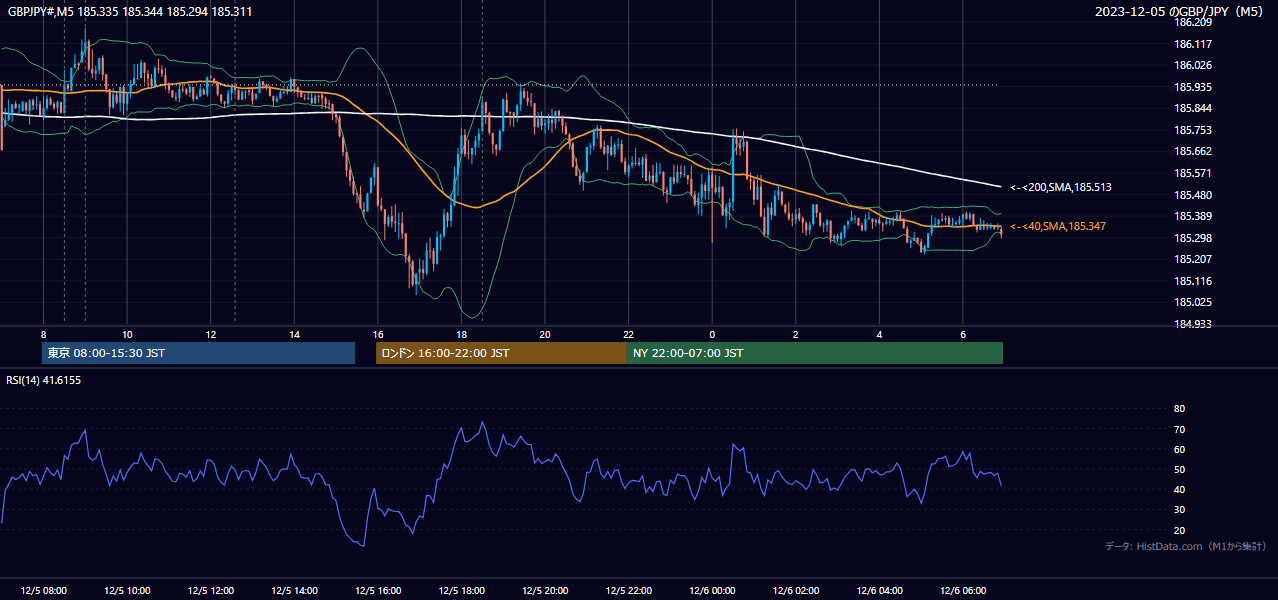The height and width of the screenshot is (600, 1278).
Task: Click price axis label 185.753
Action: 1193,130
